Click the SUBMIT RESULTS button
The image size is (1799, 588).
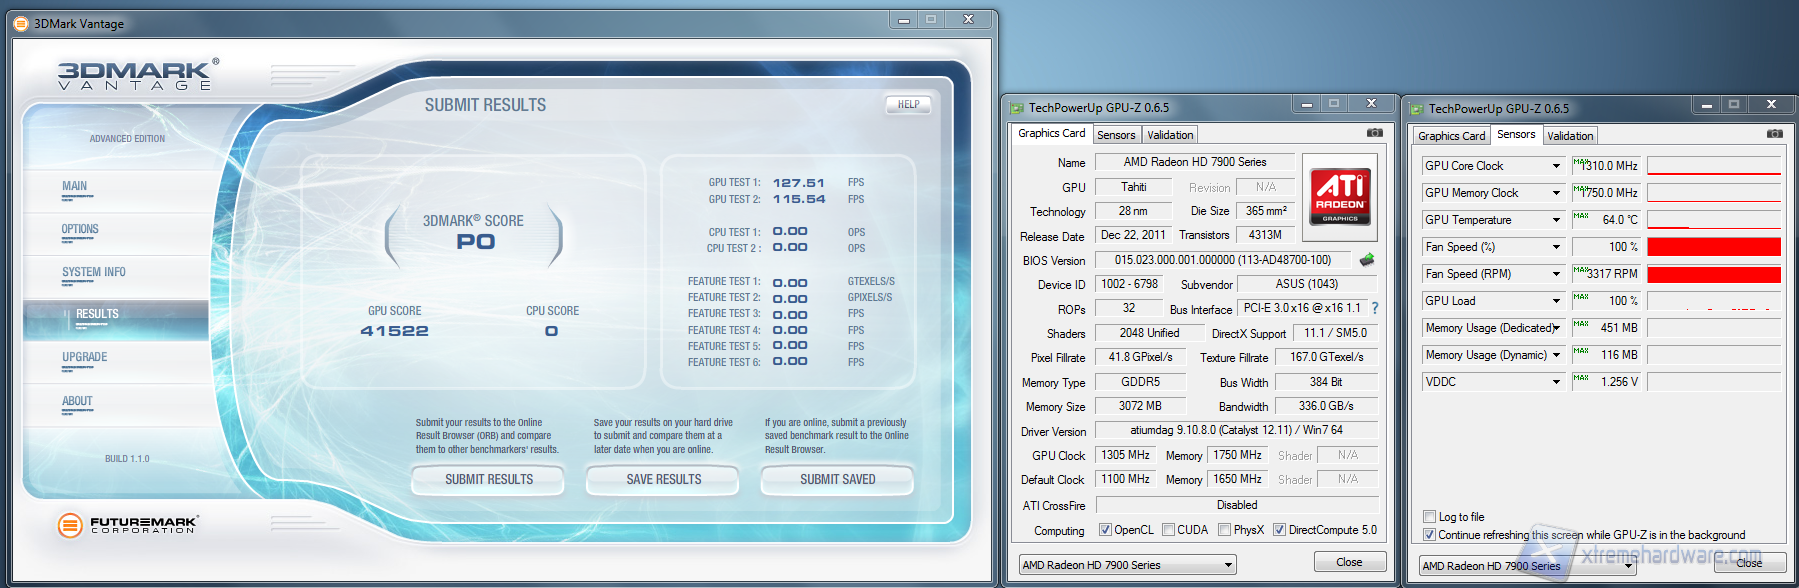point(488,480)
